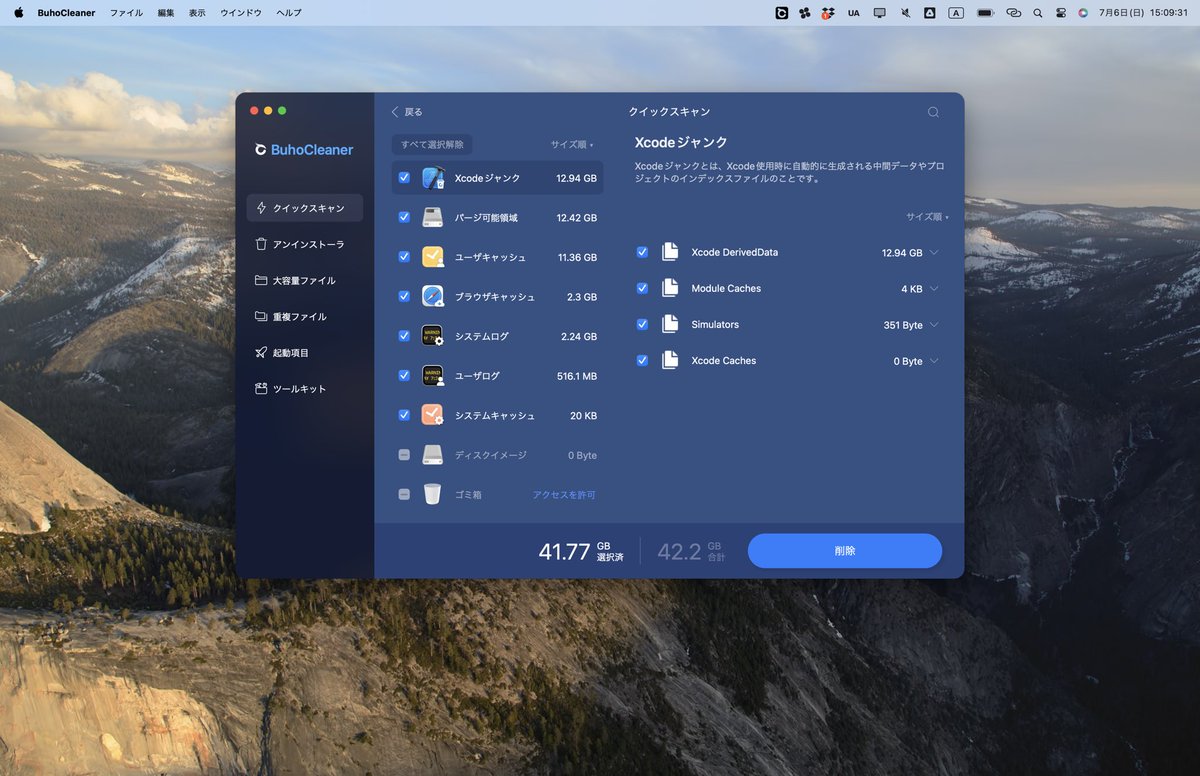Open the 表示 menu

click(x=197, y=13)
